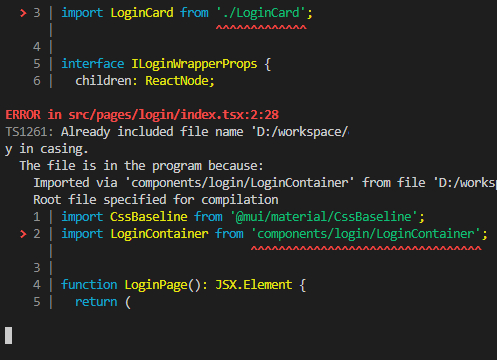The height and width of the screenshot is (360, 497).
Task: Click the red arrow marker beside line 2
Action: point(23,234)
